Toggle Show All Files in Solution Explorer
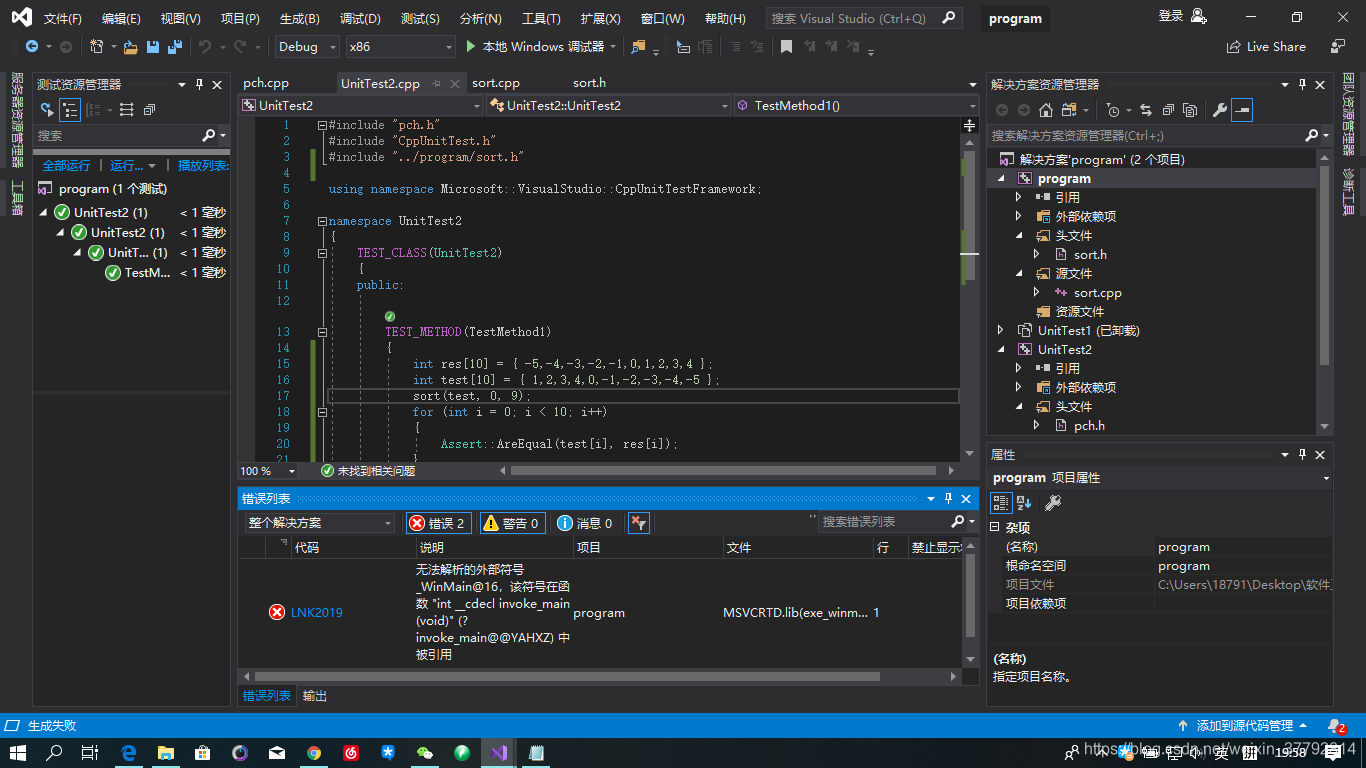The width and height of the screenshot is (1366, 768). (1189, 110)
